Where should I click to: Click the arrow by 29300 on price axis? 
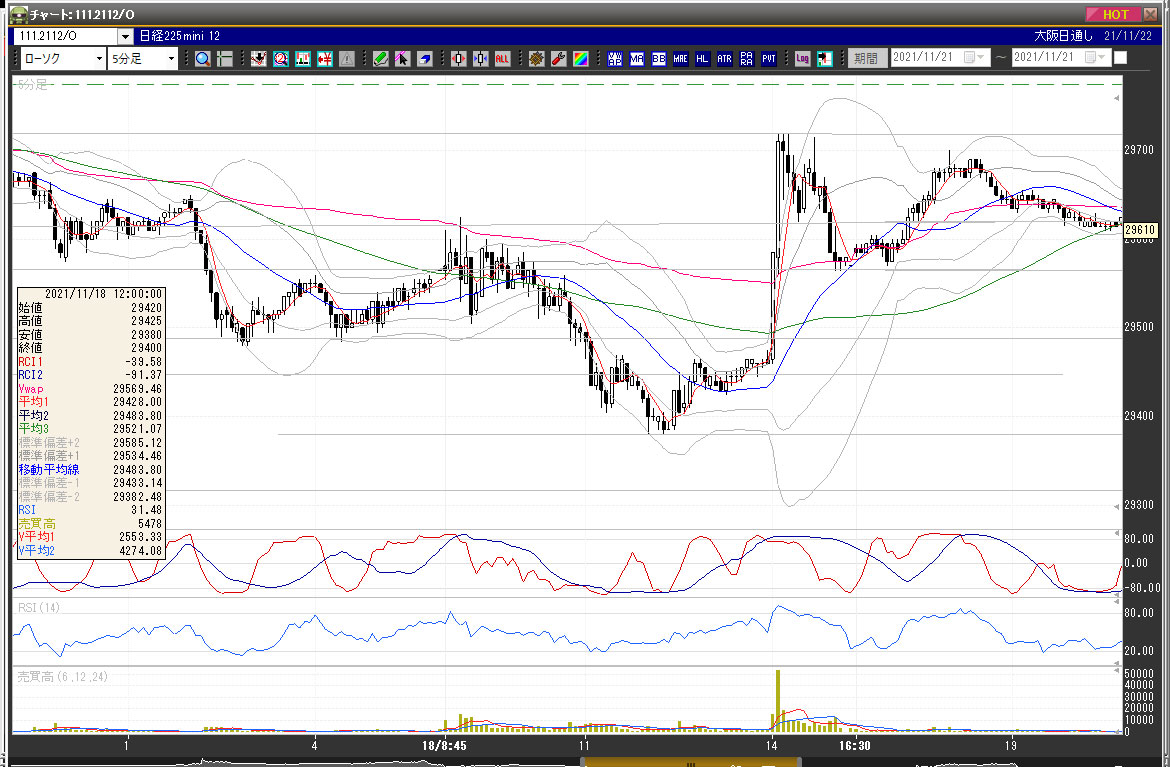point(1117,506)
